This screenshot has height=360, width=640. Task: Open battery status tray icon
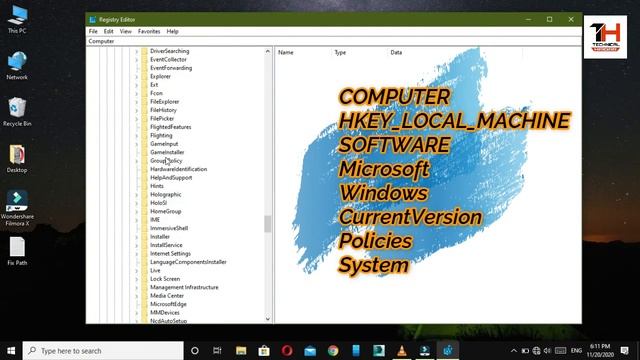[525, 351]
